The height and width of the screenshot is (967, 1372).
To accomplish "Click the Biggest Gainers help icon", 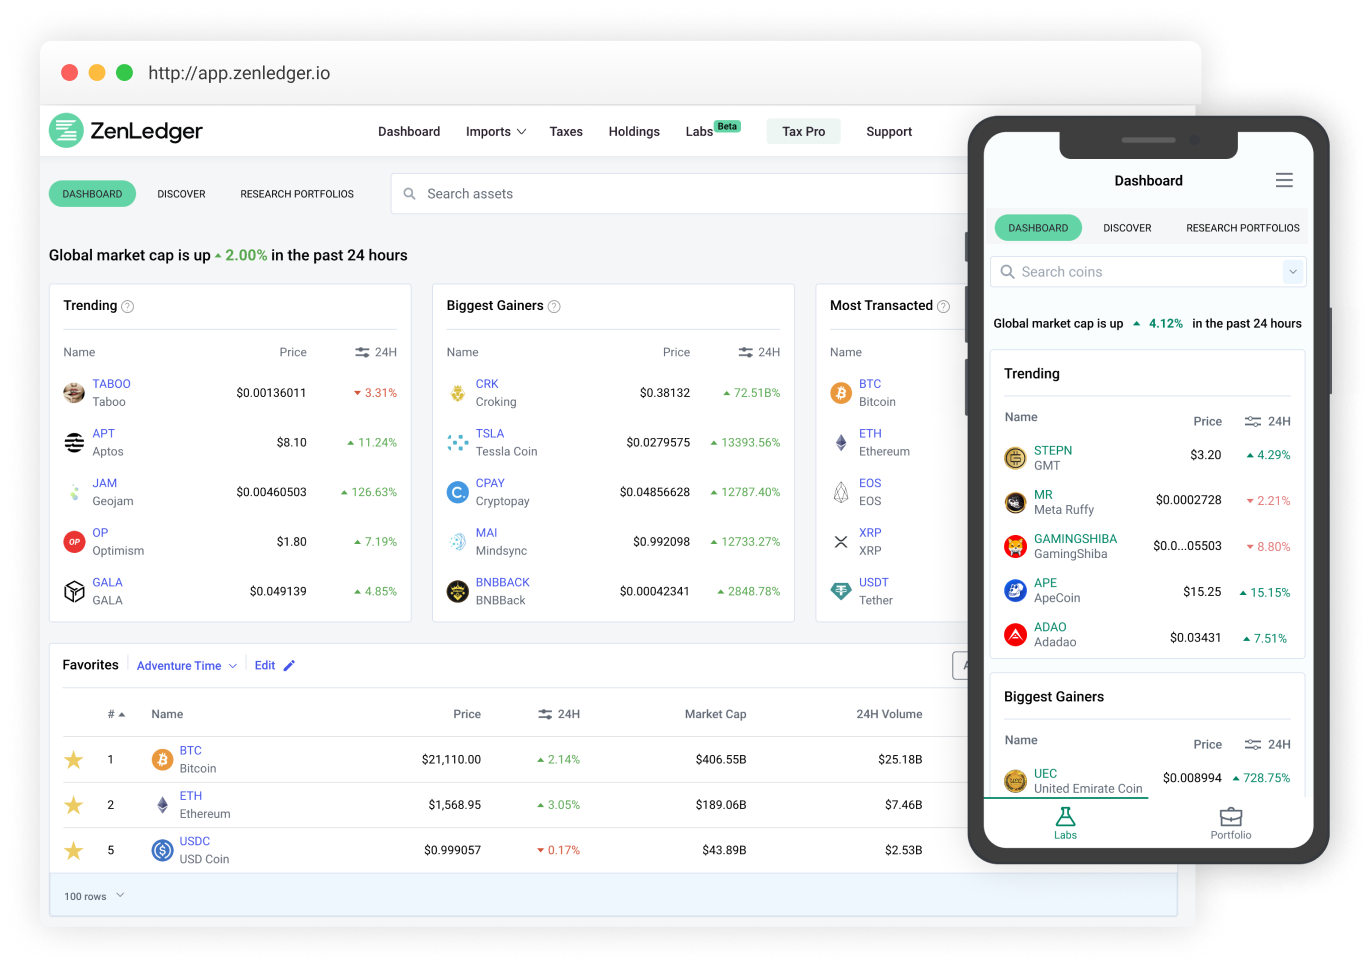I will pyautogui.click(x=554, y=307).
